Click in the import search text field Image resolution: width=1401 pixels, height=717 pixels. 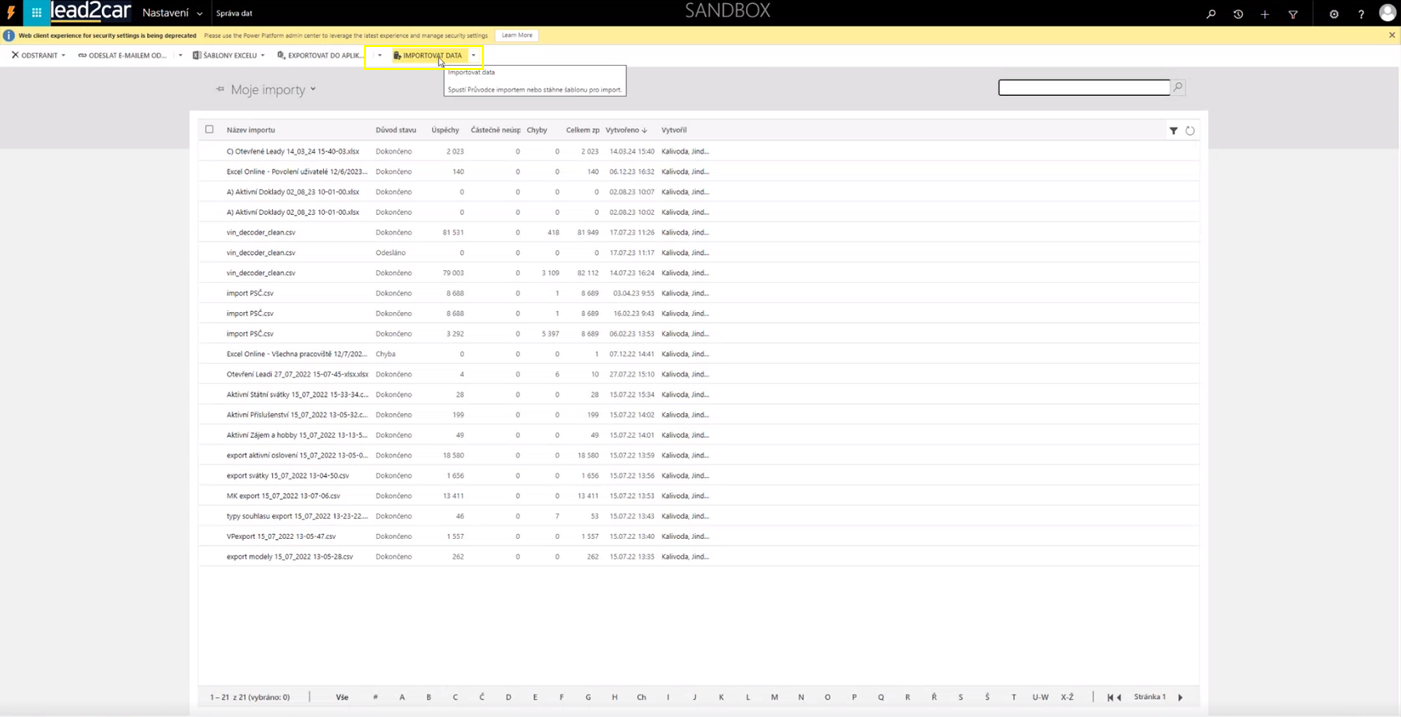pos(1084,88)
